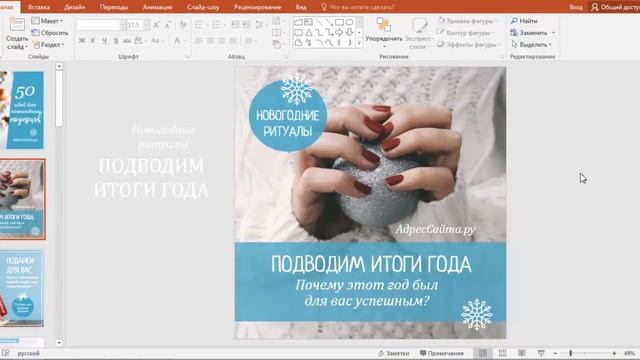Switch to the Вставка ribbon tab

coord(39,7)
